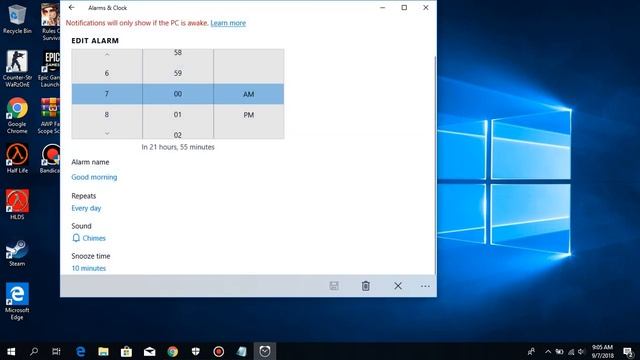Open Microsoft Edge desktop shortcut
This screenshot has width=640, height=360.
(17, 301)
